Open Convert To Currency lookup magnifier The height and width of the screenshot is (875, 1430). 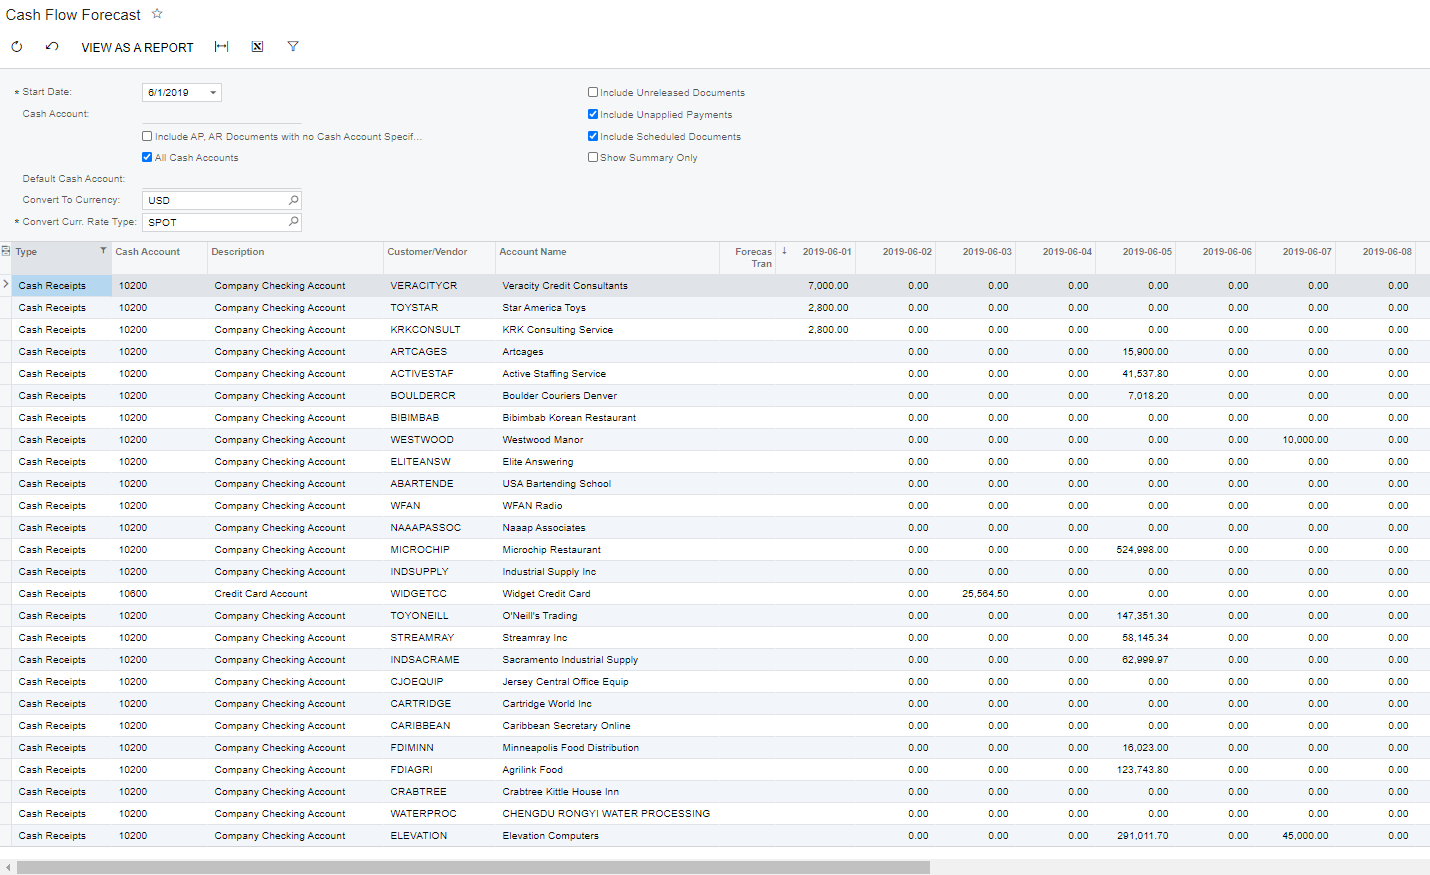point(293,200)
